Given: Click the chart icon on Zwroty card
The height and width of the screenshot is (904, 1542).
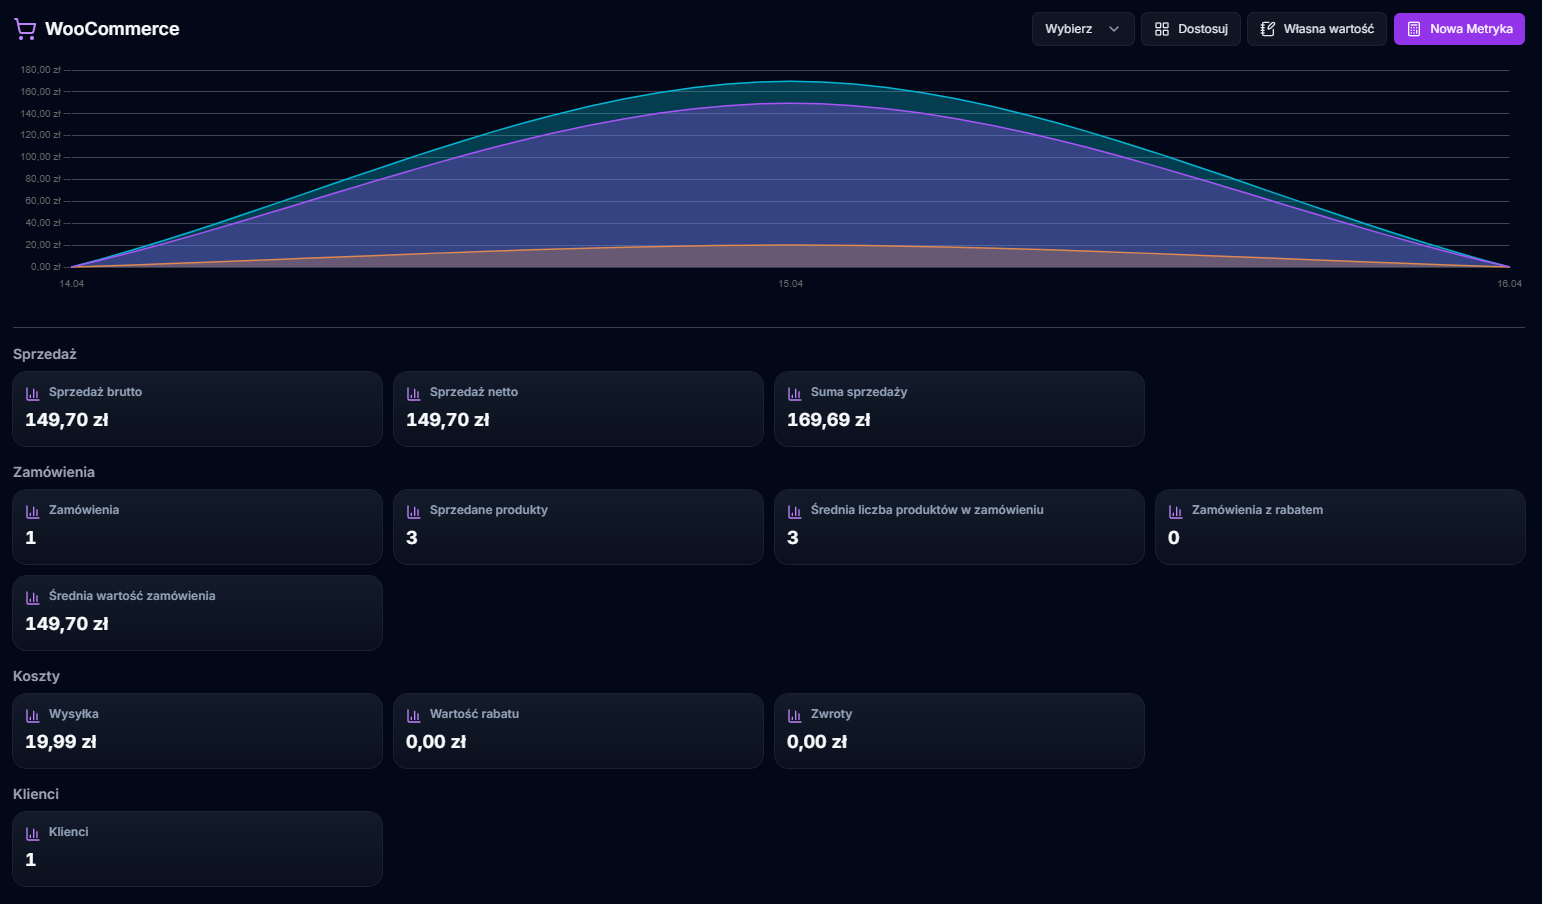Looking at the screenshot, I should (x=795, y=714).
